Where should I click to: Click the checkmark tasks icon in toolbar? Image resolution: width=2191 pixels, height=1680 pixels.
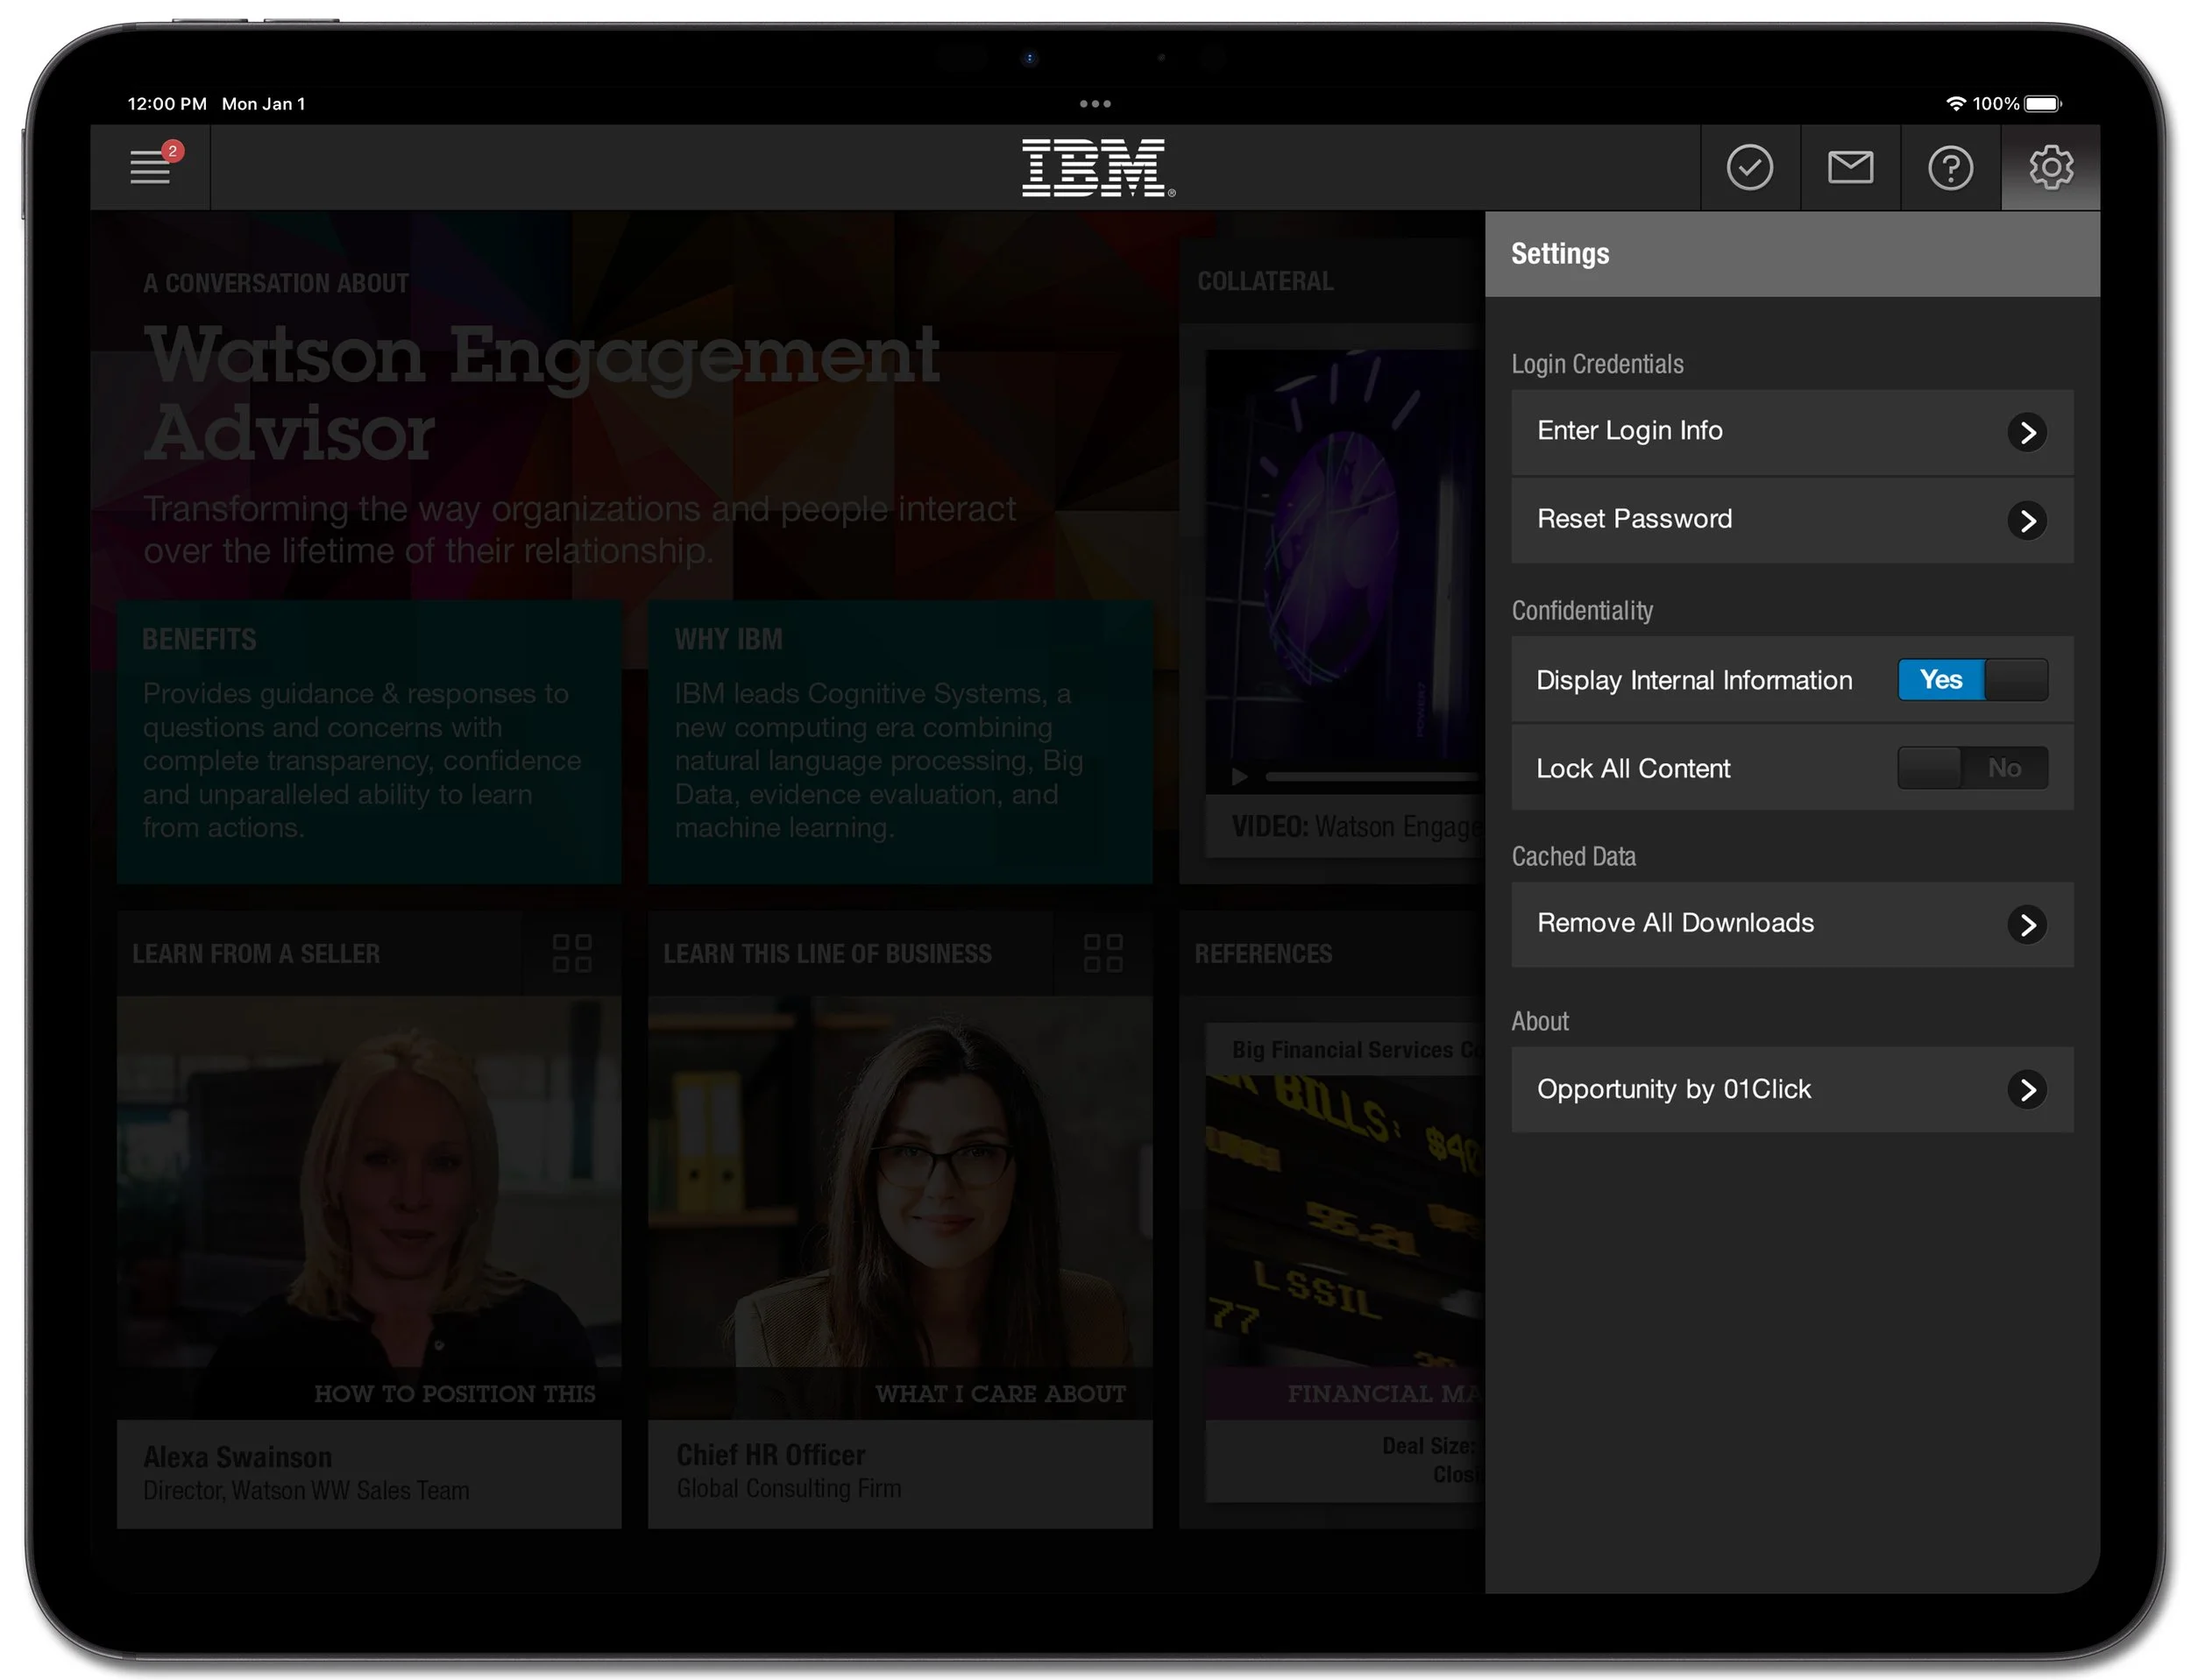pos(1749,167)
